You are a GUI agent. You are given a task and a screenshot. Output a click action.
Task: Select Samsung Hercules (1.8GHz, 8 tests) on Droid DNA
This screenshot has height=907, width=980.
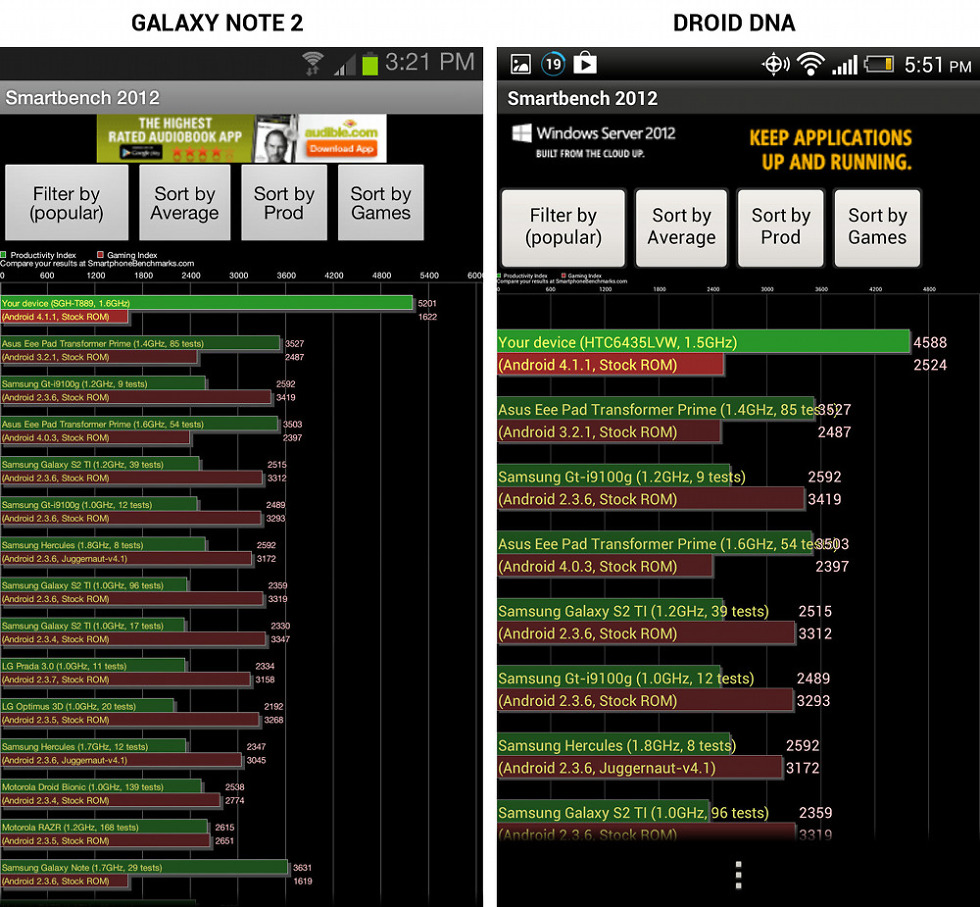(x=640, y=756)
